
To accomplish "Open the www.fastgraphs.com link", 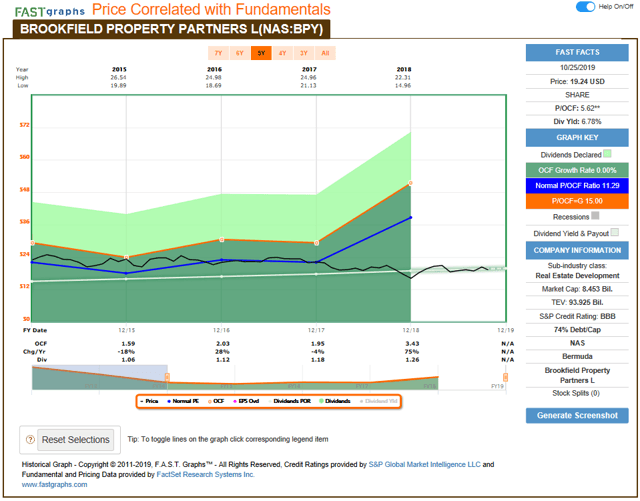I will [x=54, y=485].
